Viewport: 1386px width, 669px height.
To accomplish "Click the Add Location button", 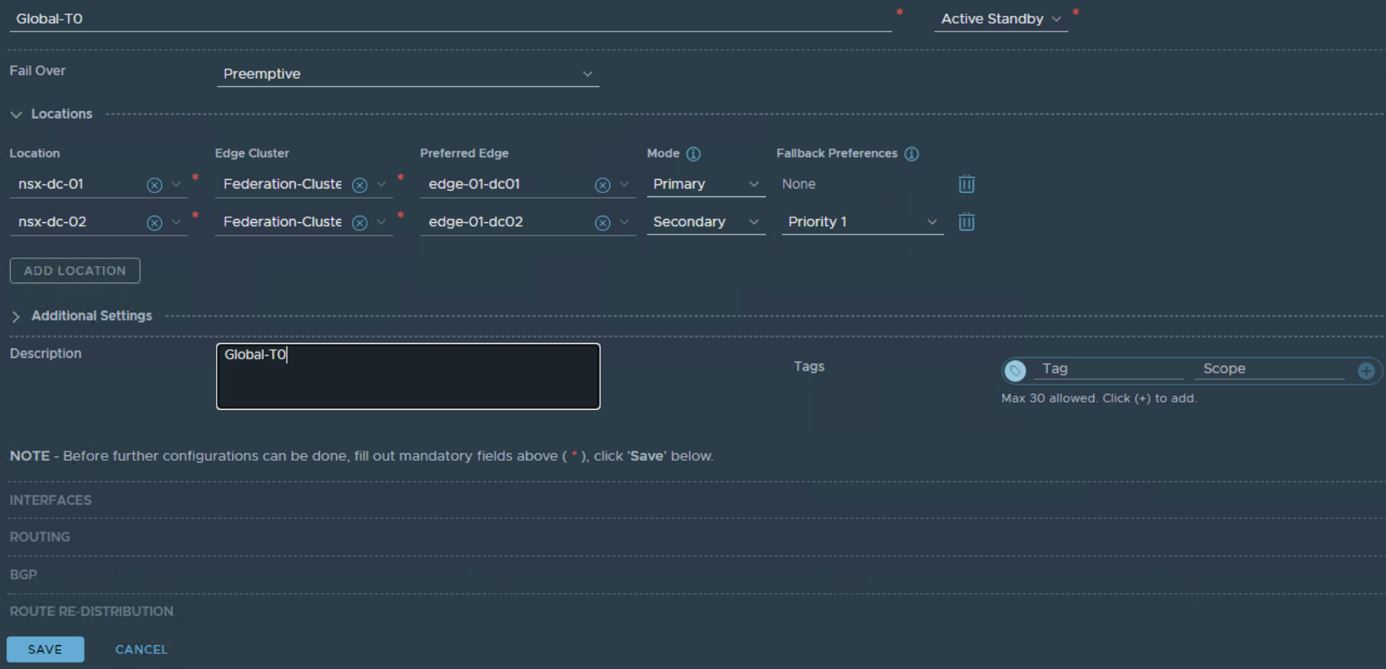I will [x=75, y=271].
